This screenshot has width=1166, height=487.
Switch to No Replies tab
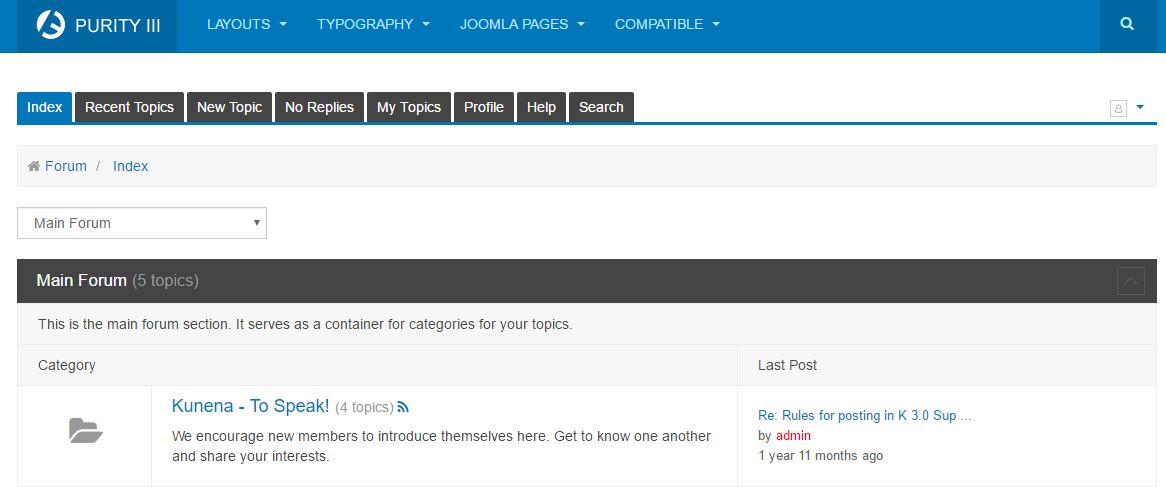(319, 107)
